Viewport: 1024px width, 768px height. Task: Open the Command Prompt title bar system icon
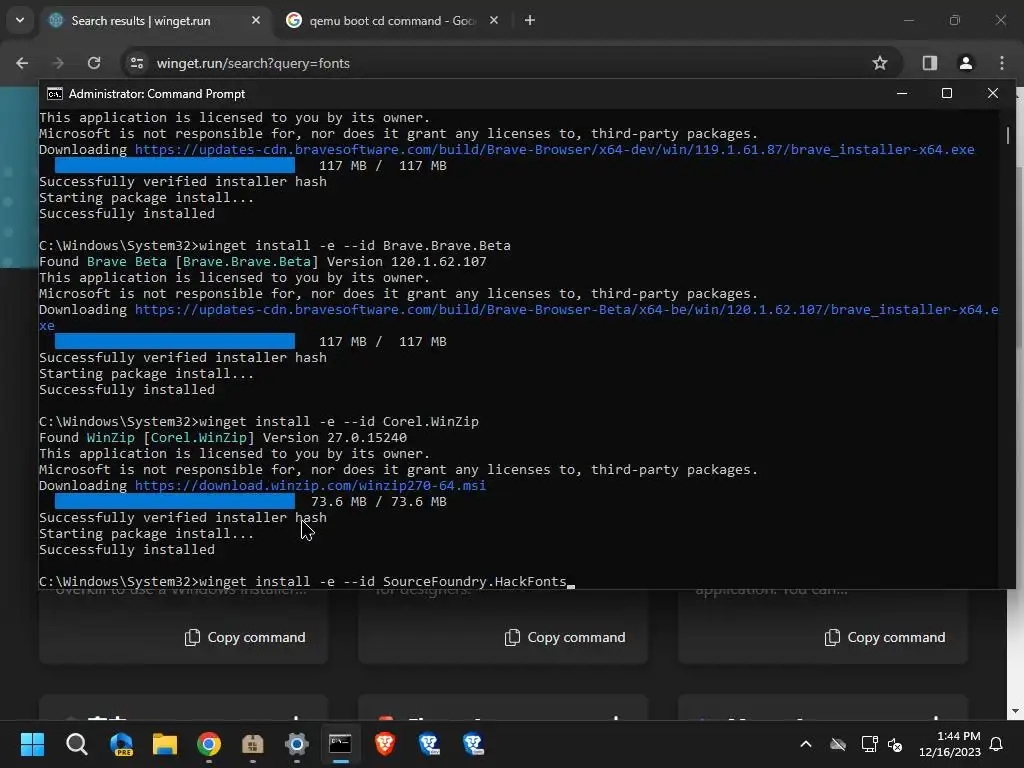click(x=55, y=94)
